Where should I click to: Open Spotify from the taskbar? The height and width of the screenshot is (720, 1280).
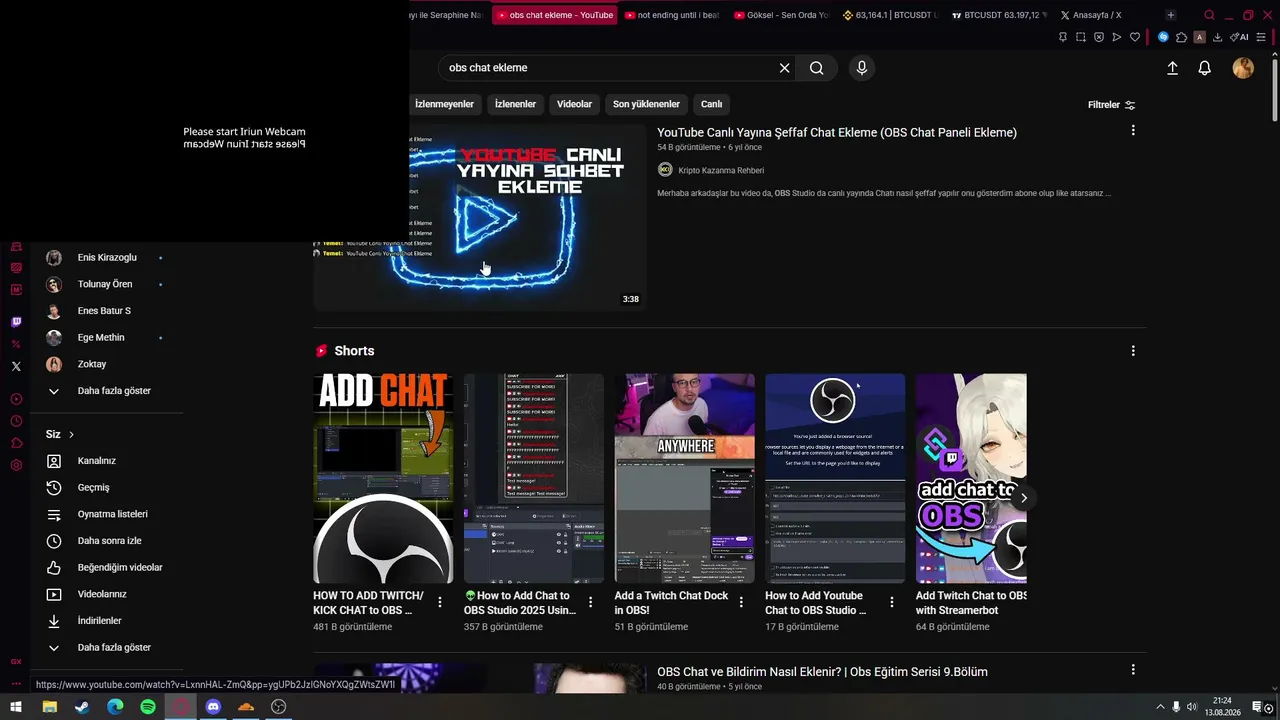click(148, 707)
